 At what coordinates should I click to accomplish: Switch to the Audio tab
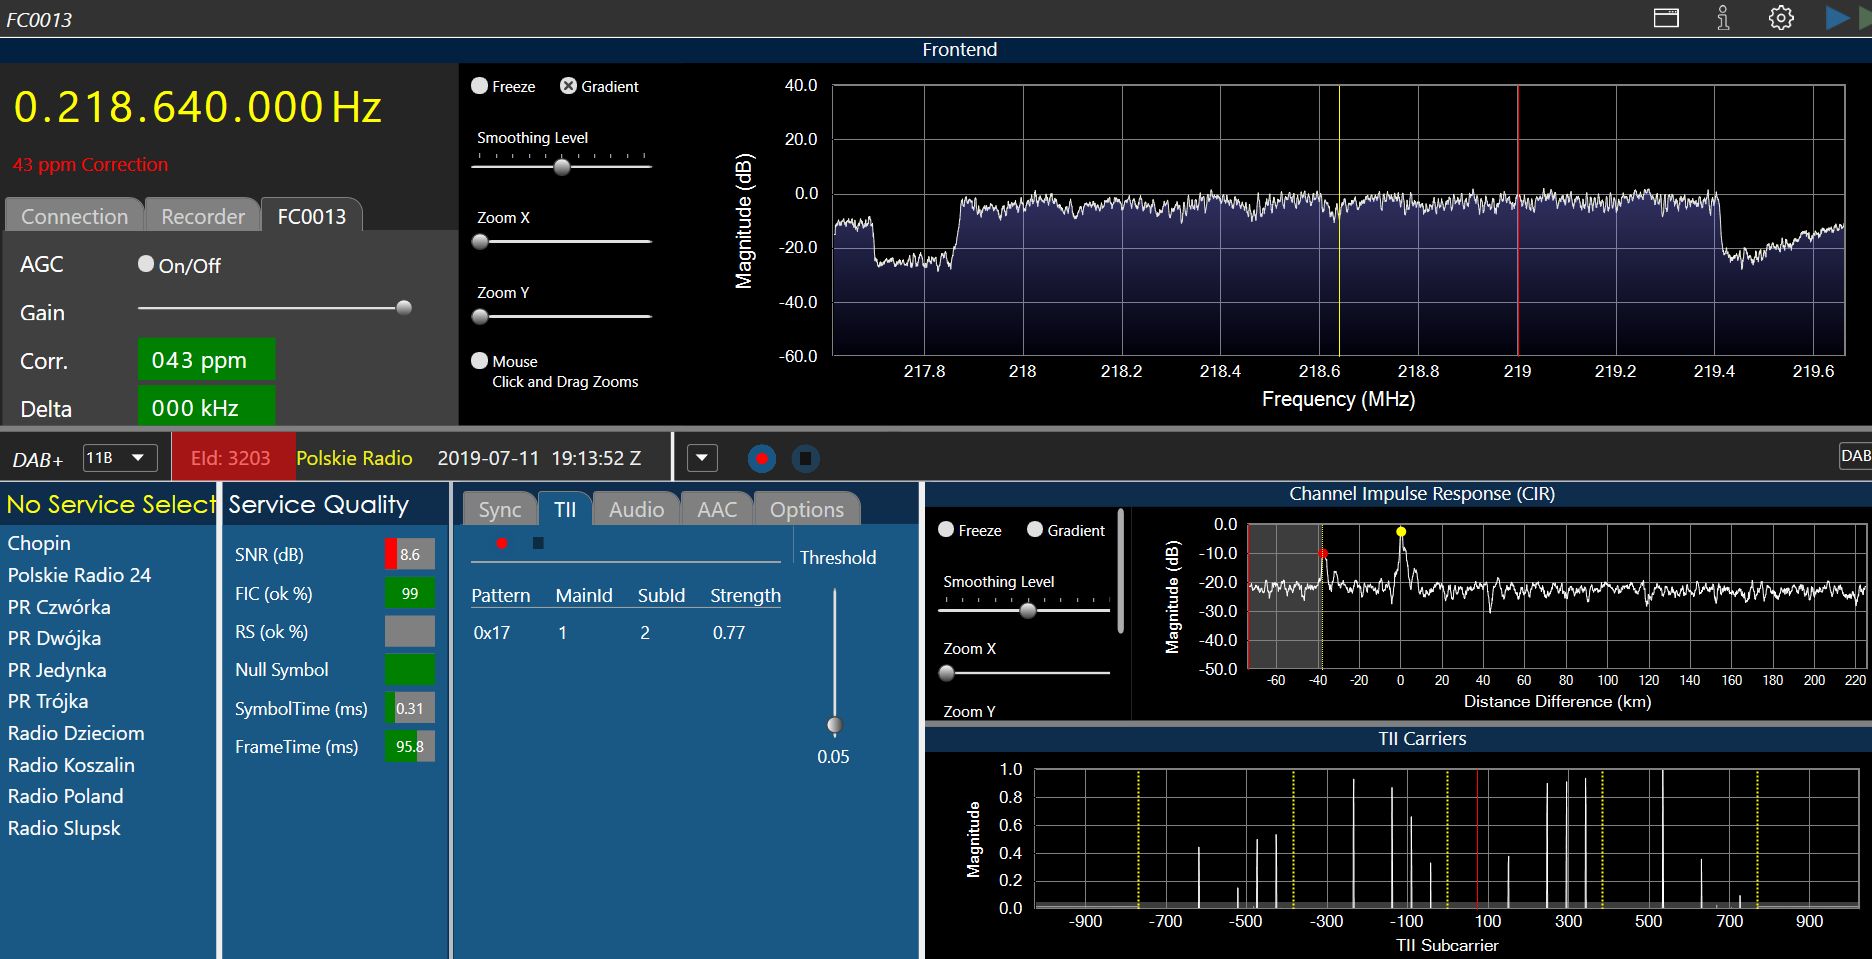636,510
